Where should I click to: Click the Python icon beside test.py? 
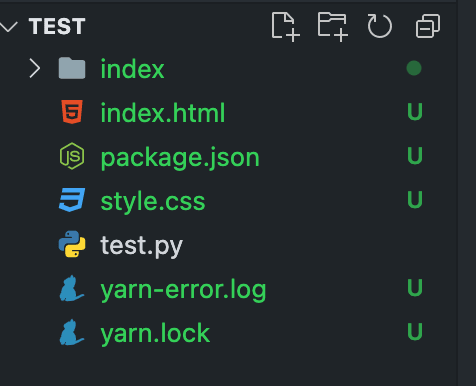click(x=72, y=244)
